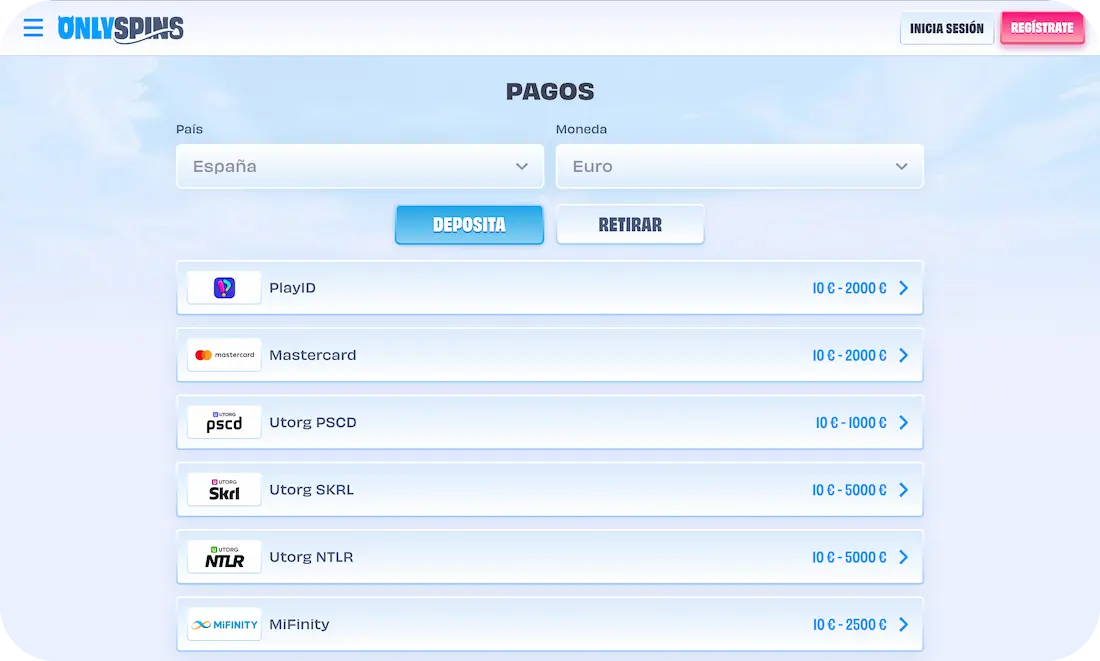1100x661 pixels.
Task: Expand Utorg SKRL row chevron
Action: 903,490
